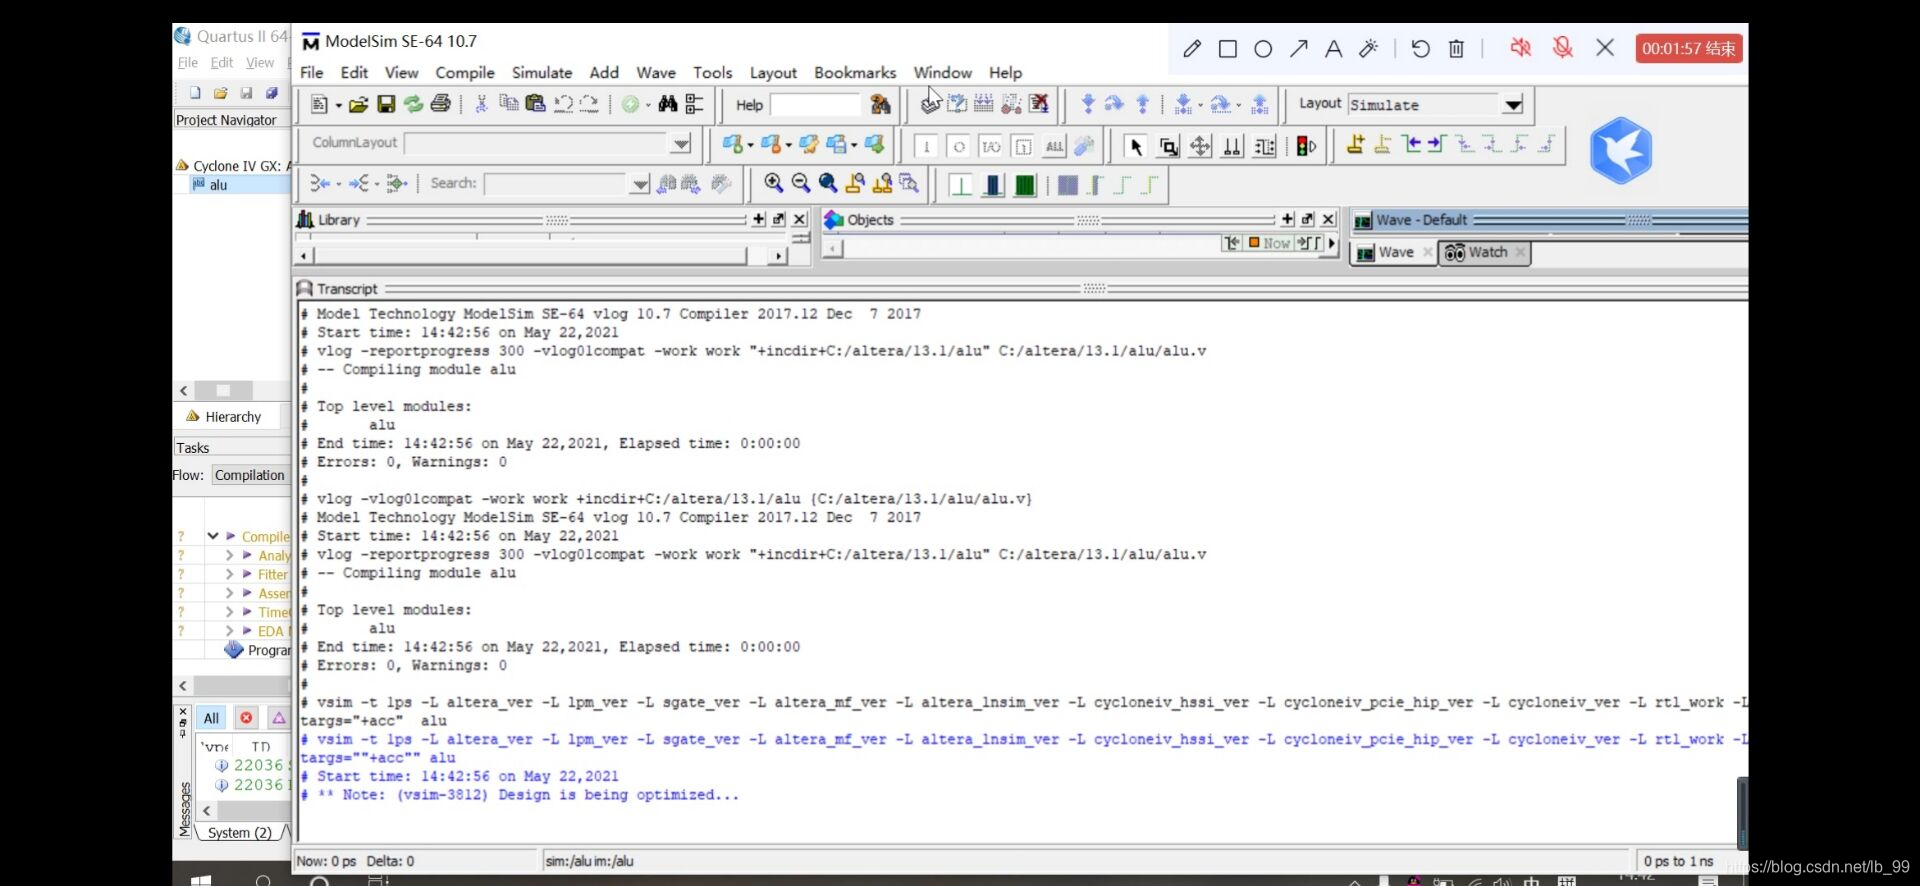Screen dimensions: 1920x886
Task: Click the Help search input field
Action: 815,105
